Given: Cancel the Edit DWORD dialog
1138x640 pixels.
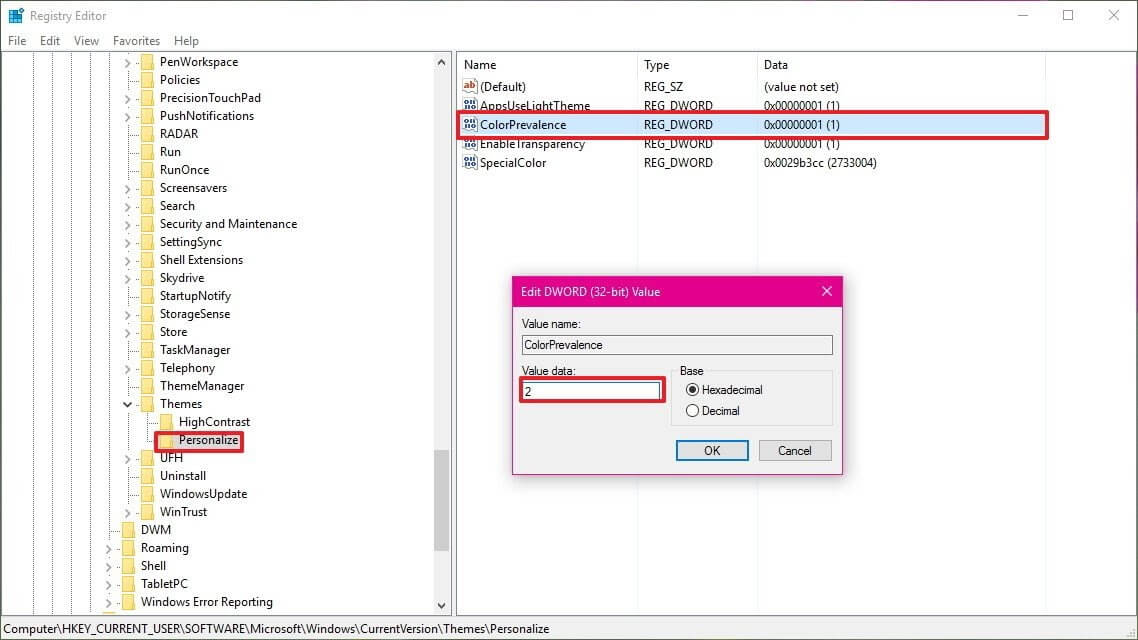Looking at the screenshot, I should pyautogui.click(x=794, y=450).
